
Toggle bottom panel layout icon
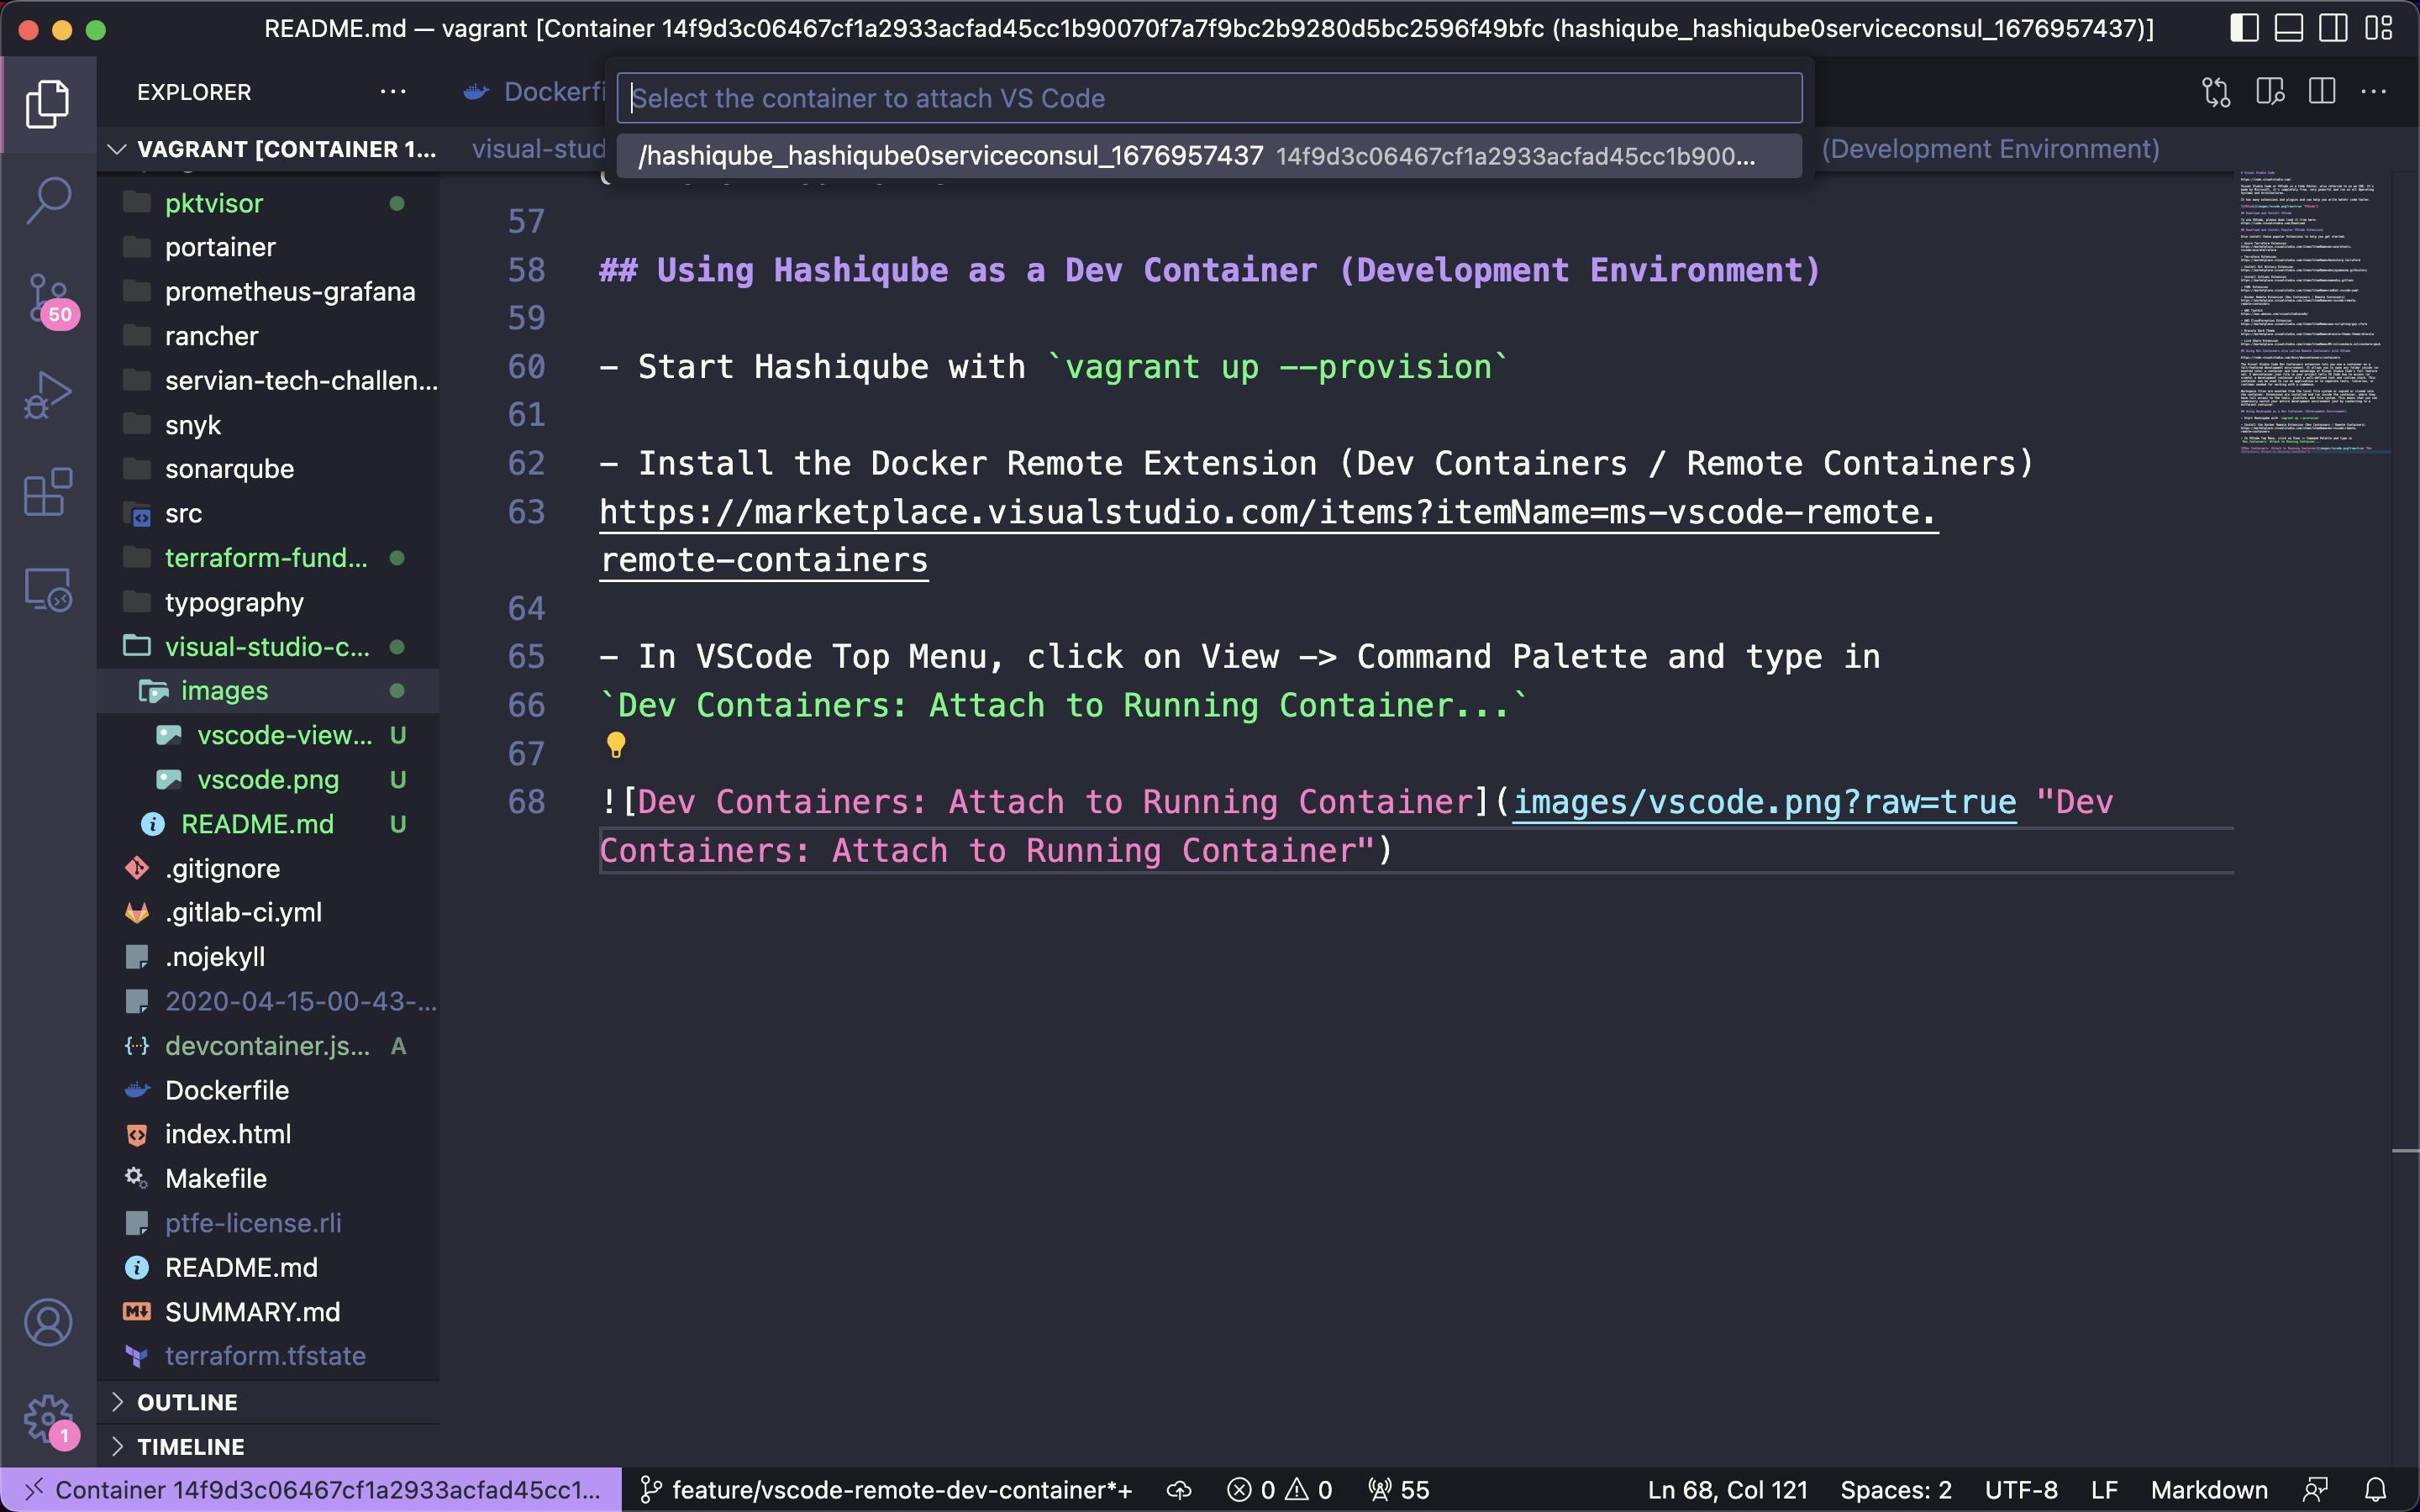tap(2289, 28)
